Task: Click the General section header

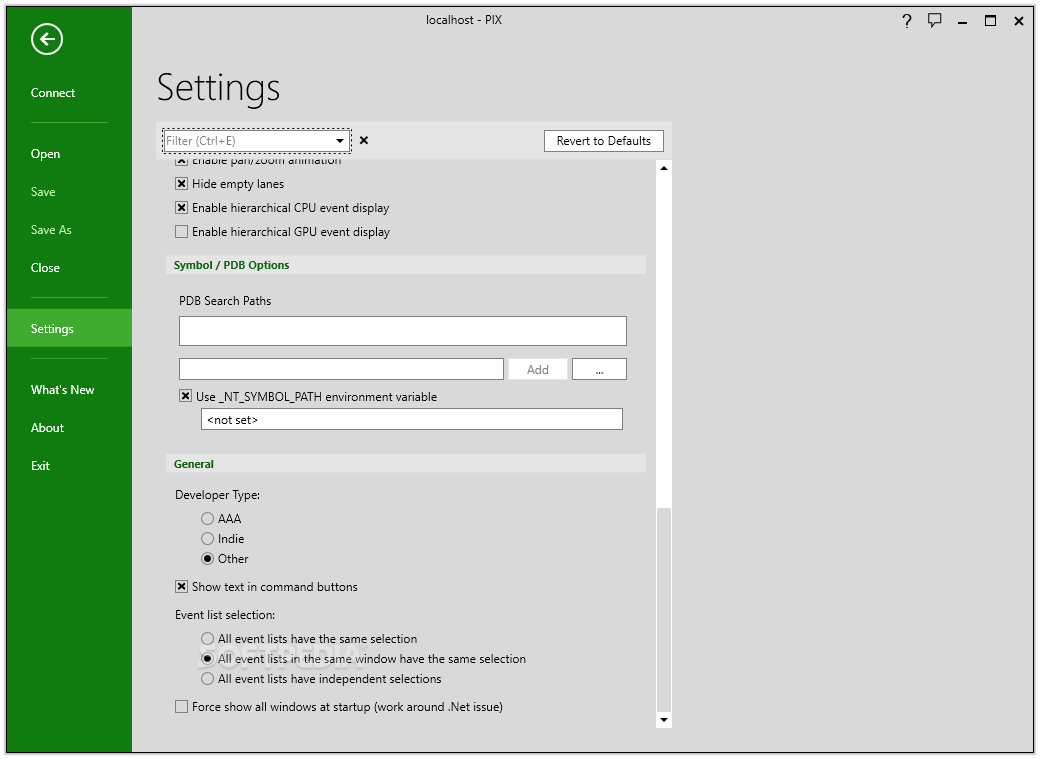Action: pyautogui.click(x=194, y=464)
